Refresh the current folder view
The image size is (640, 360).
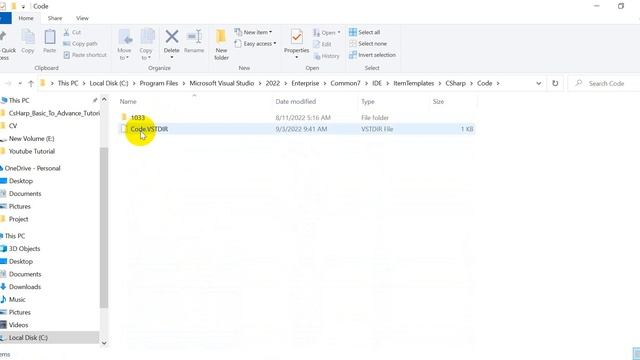(555, 83)
